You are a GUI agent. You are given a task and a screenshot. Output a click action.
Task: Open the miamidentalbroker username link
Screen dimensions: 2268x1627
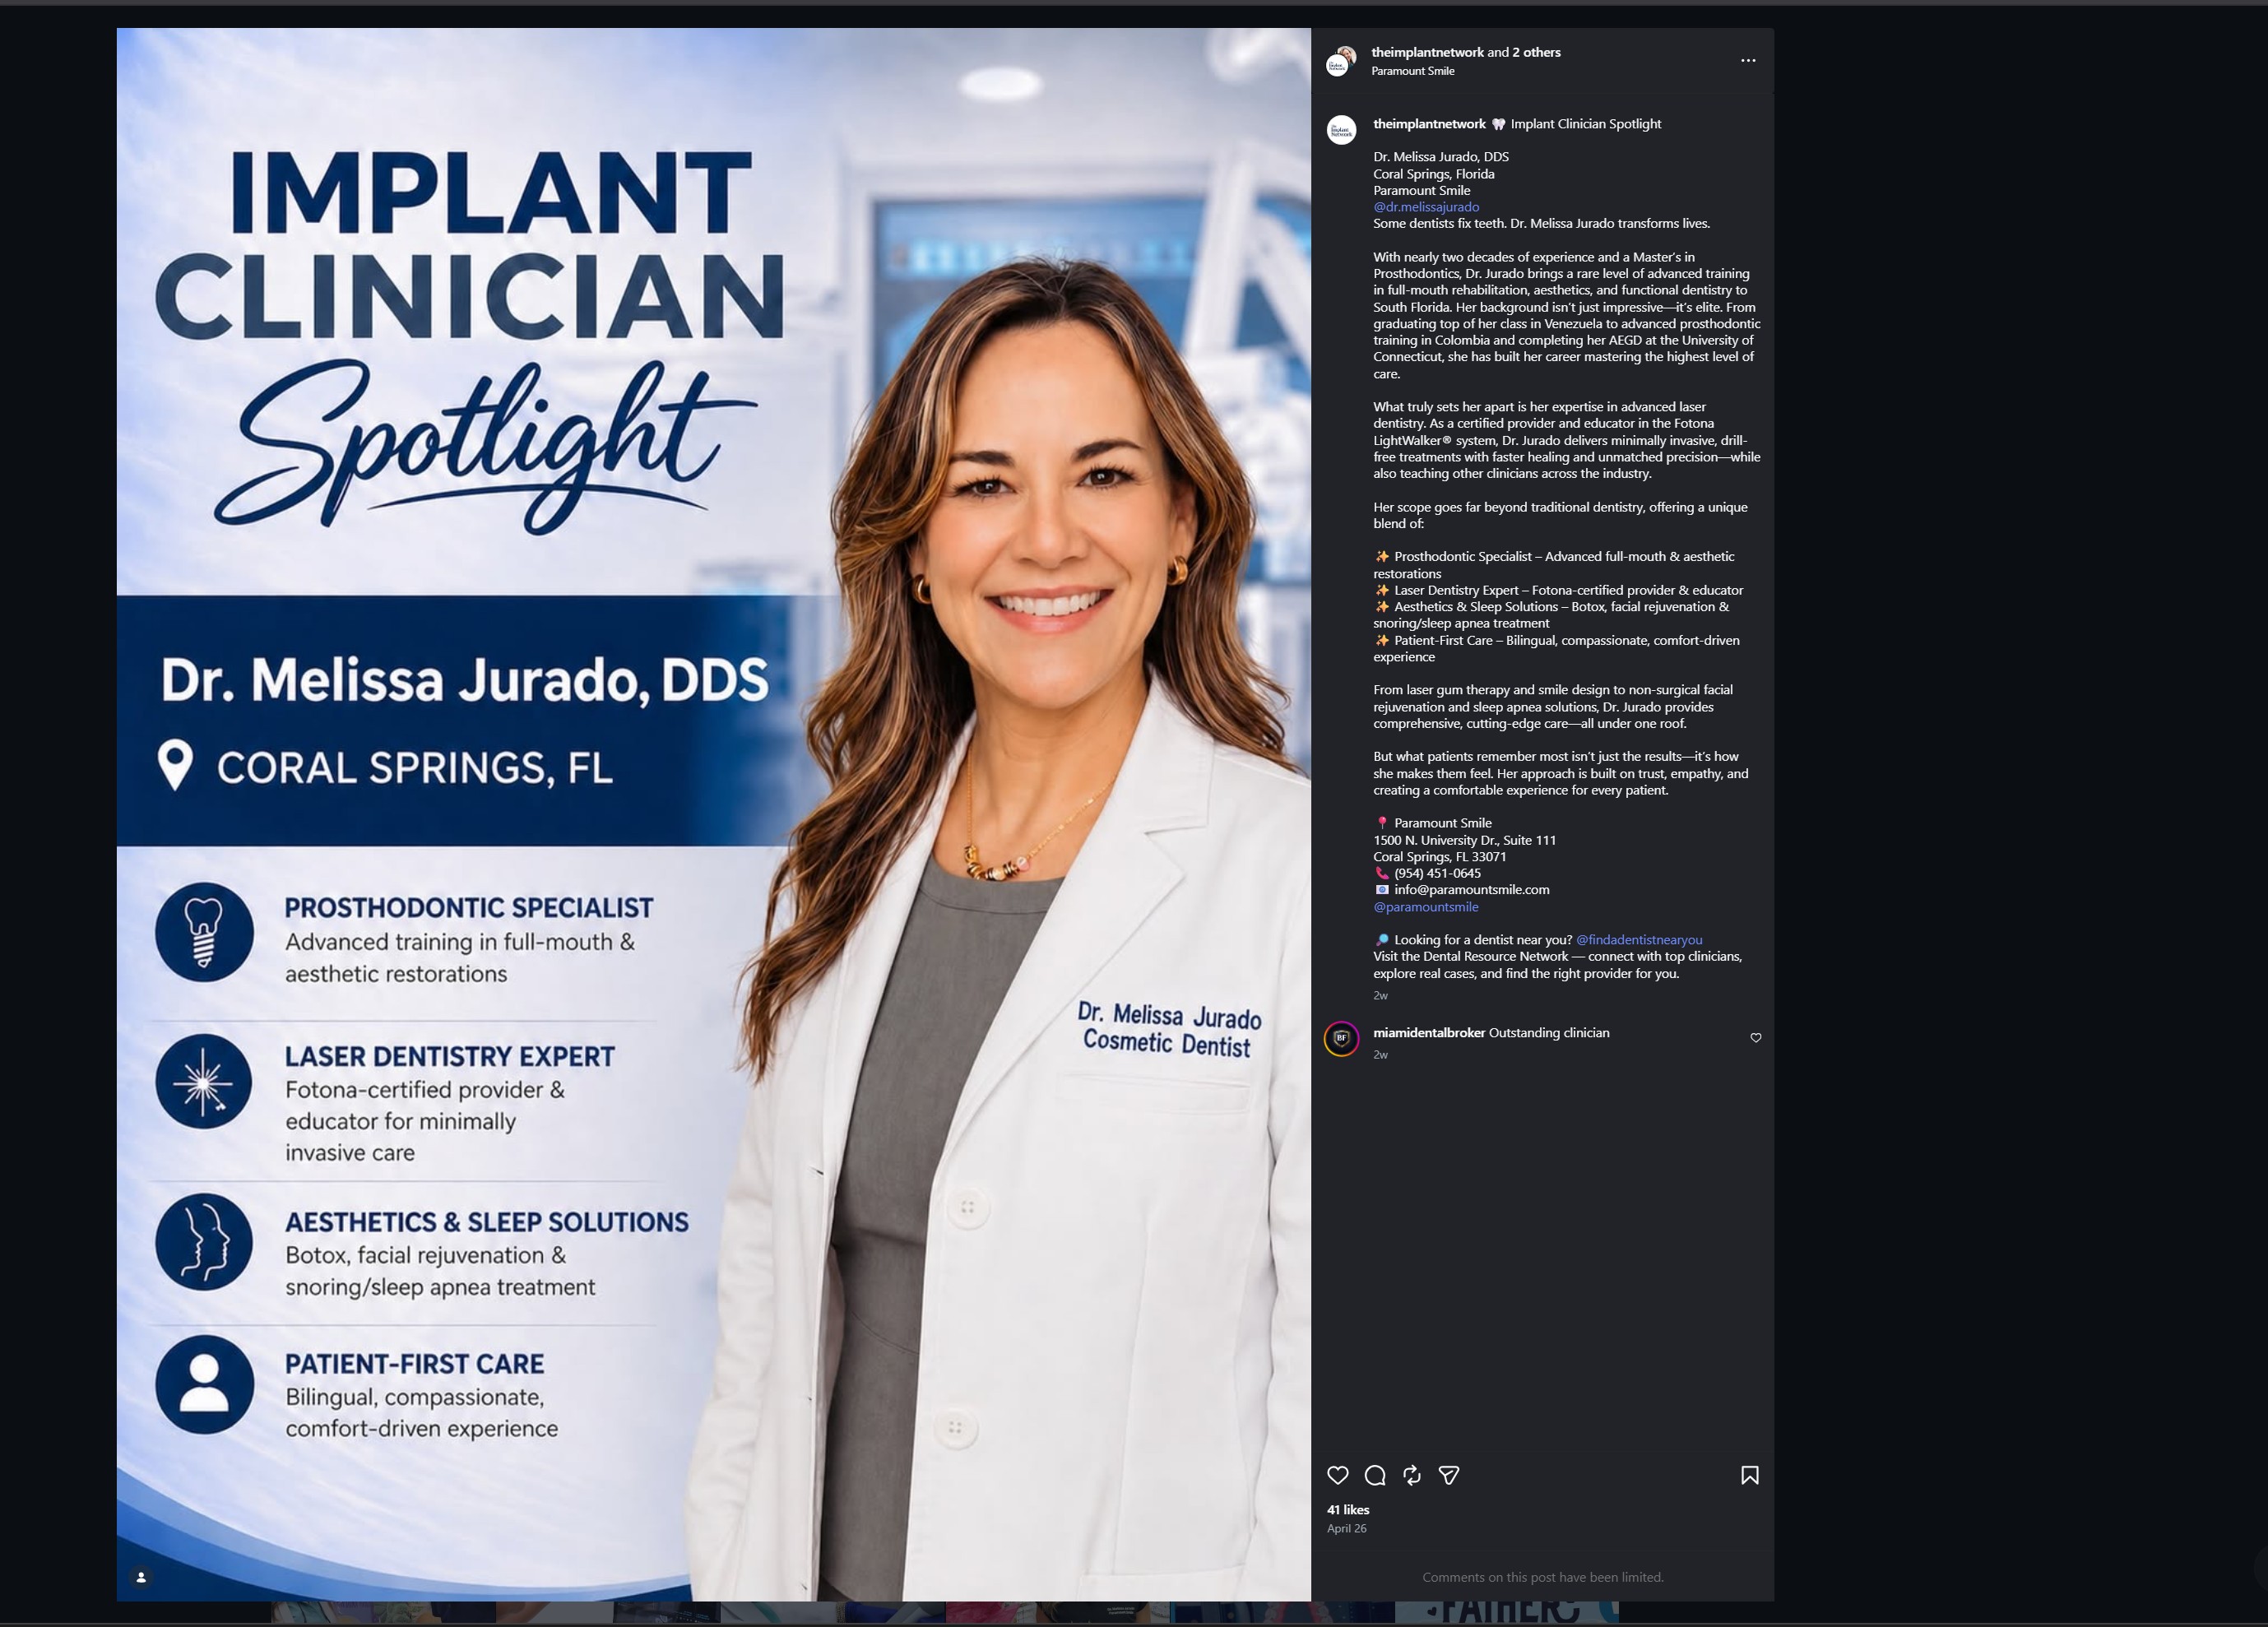point(1429,1033)
